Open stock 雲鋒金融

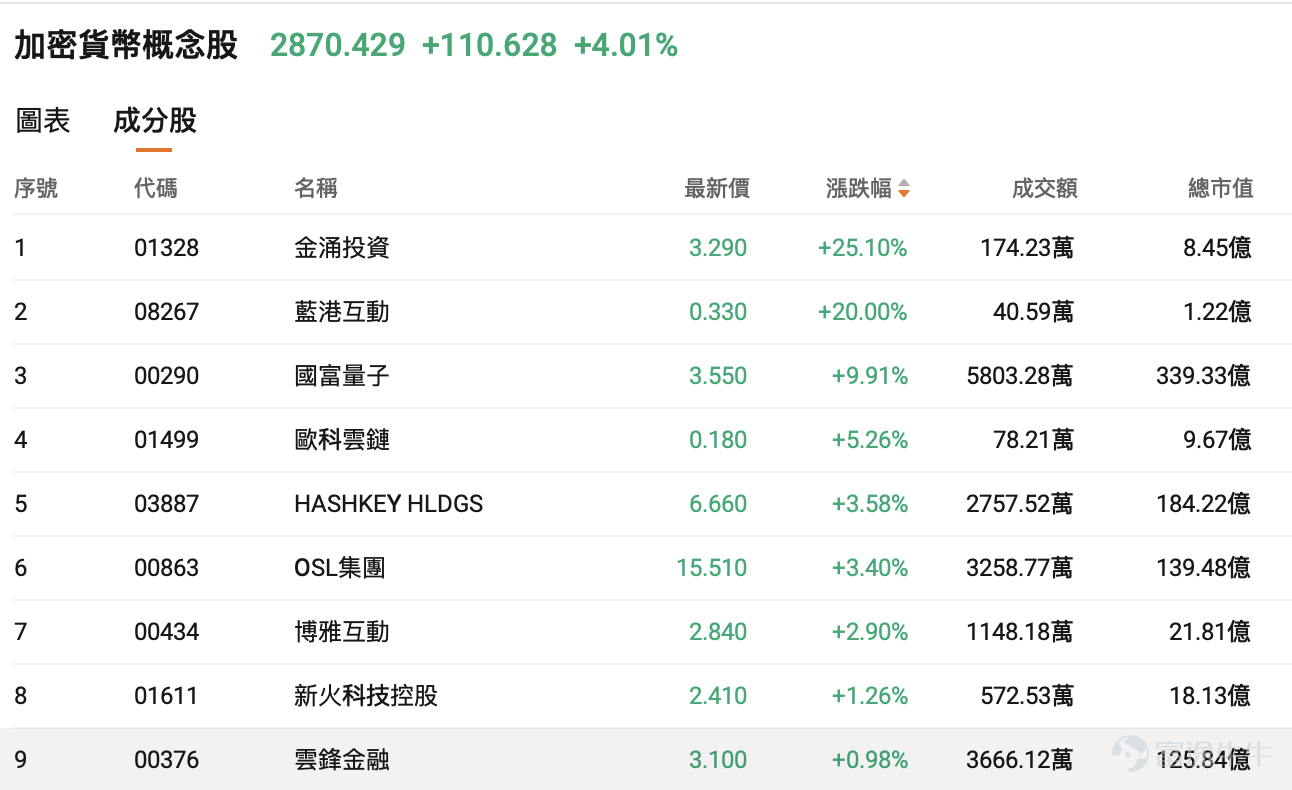click(x=342, y=760)
